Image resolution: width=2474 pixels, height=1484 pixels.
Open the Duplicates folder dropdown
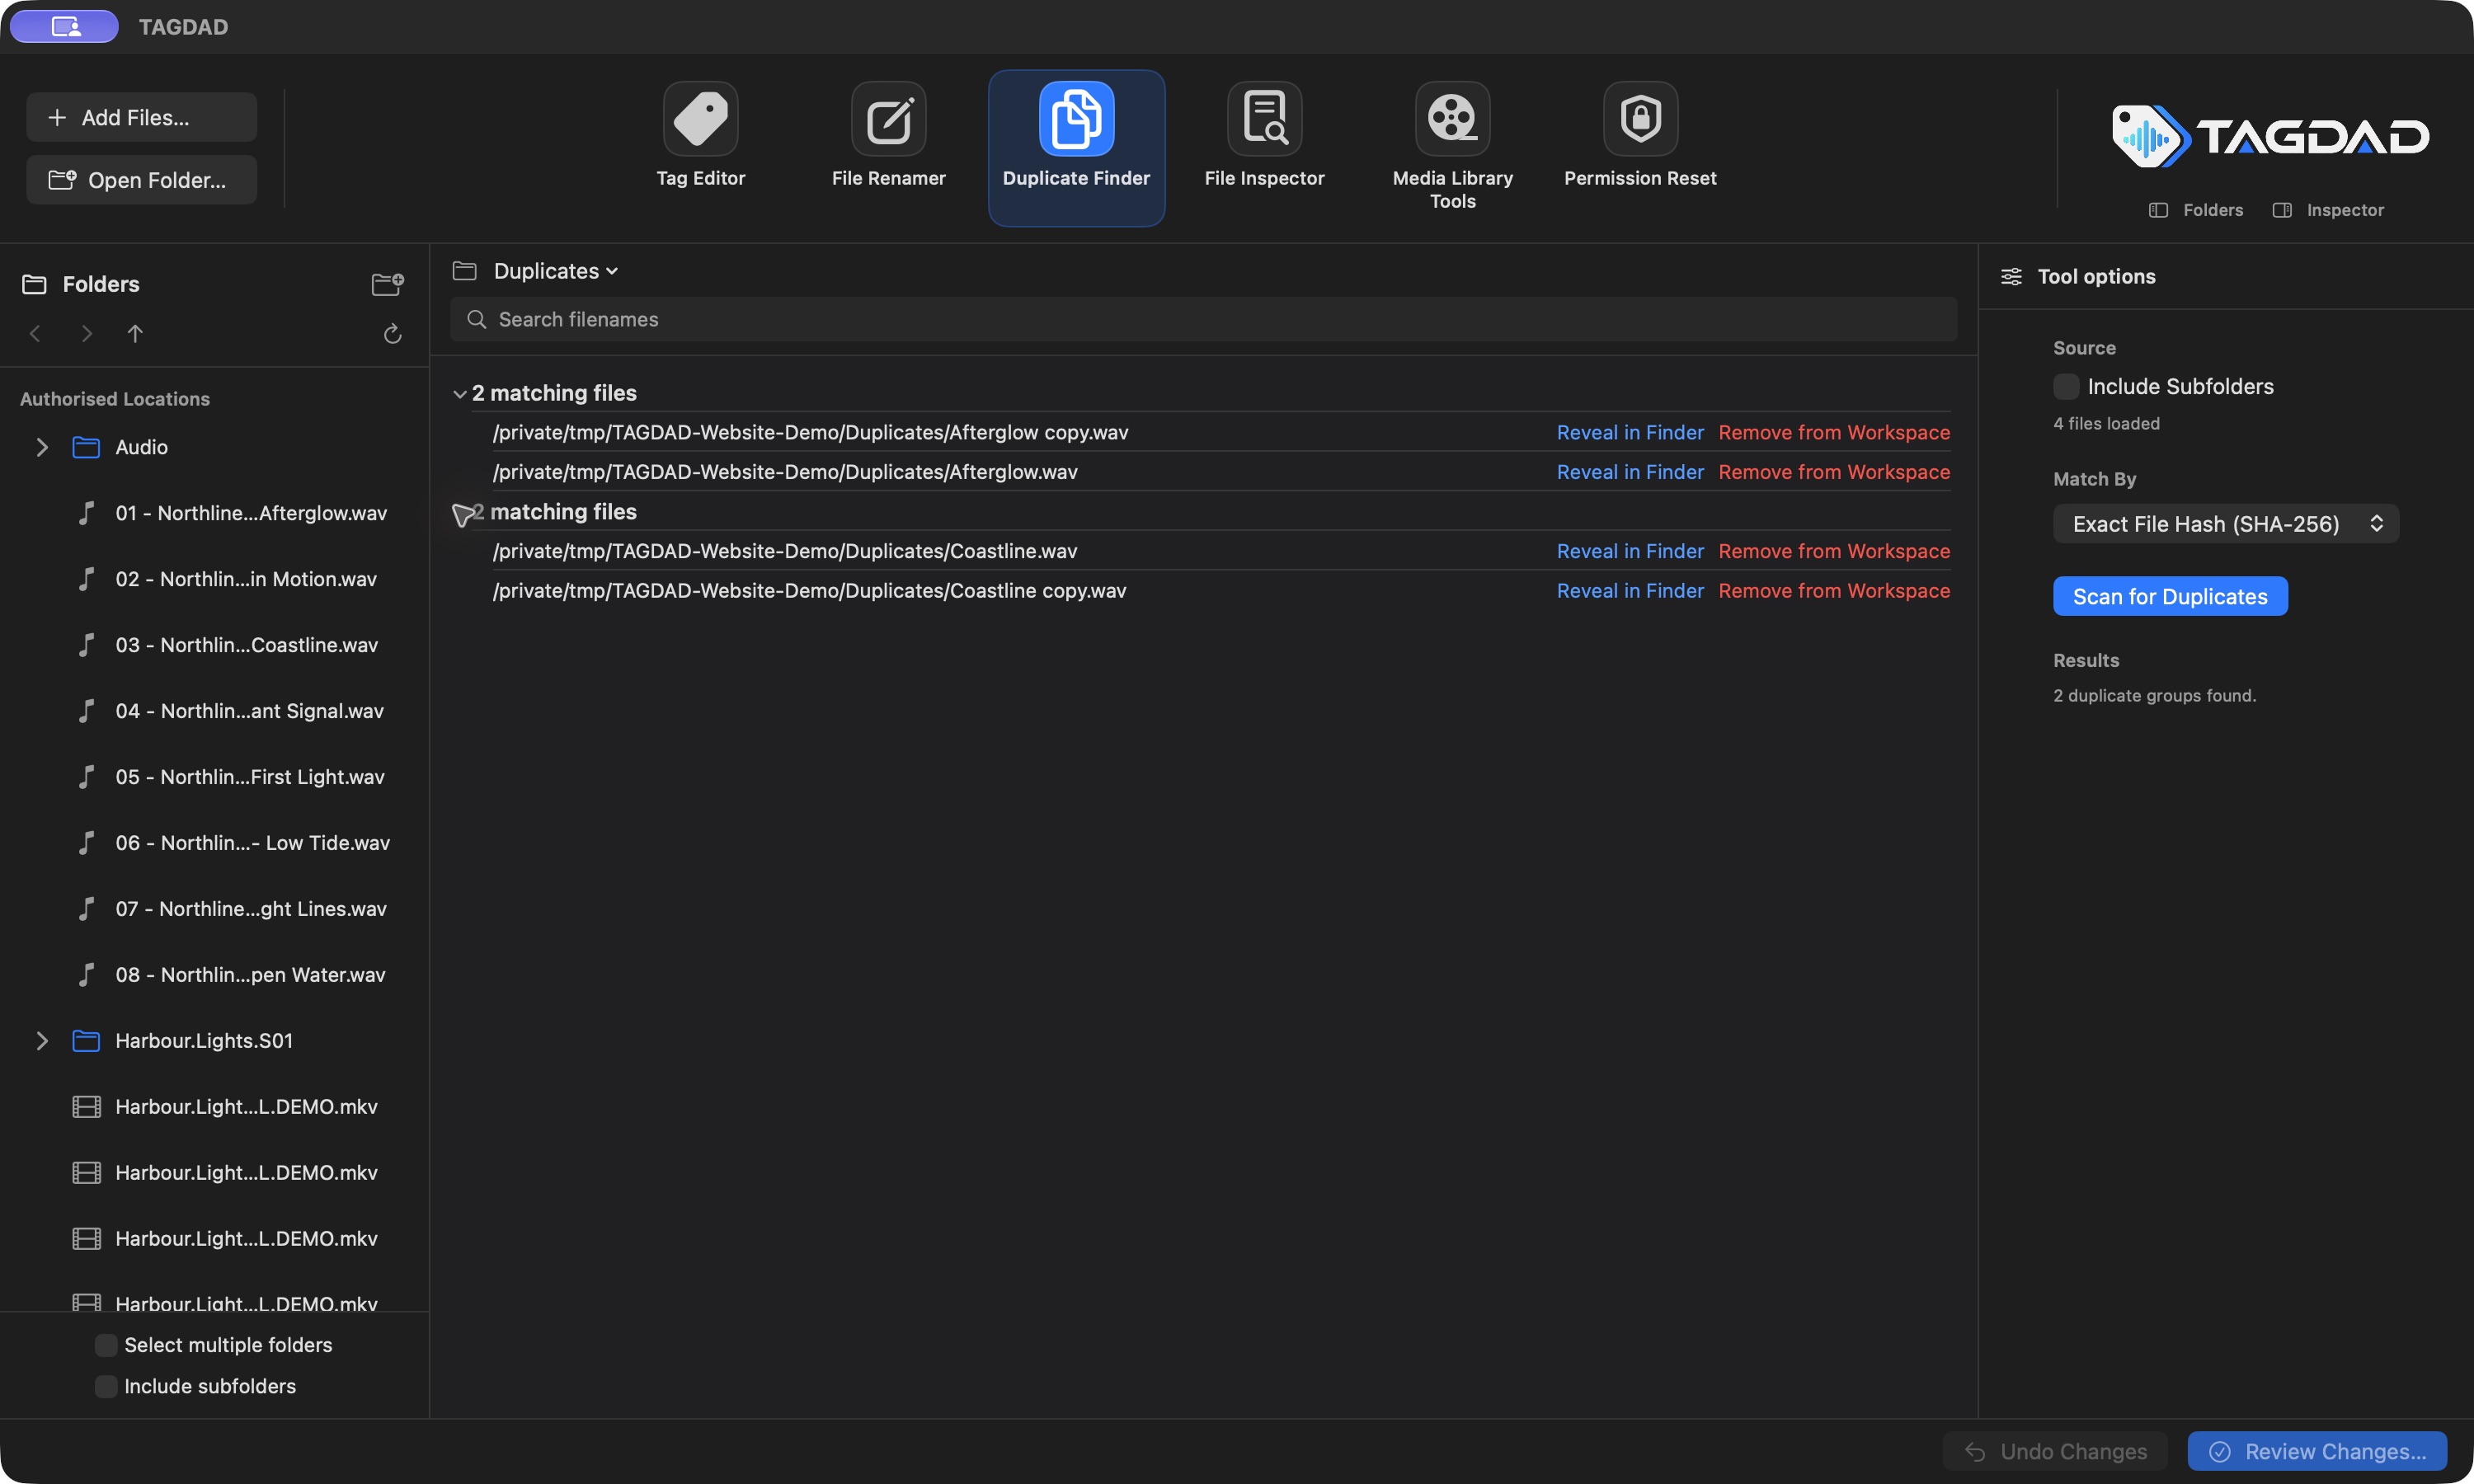[x=555, y=271]
